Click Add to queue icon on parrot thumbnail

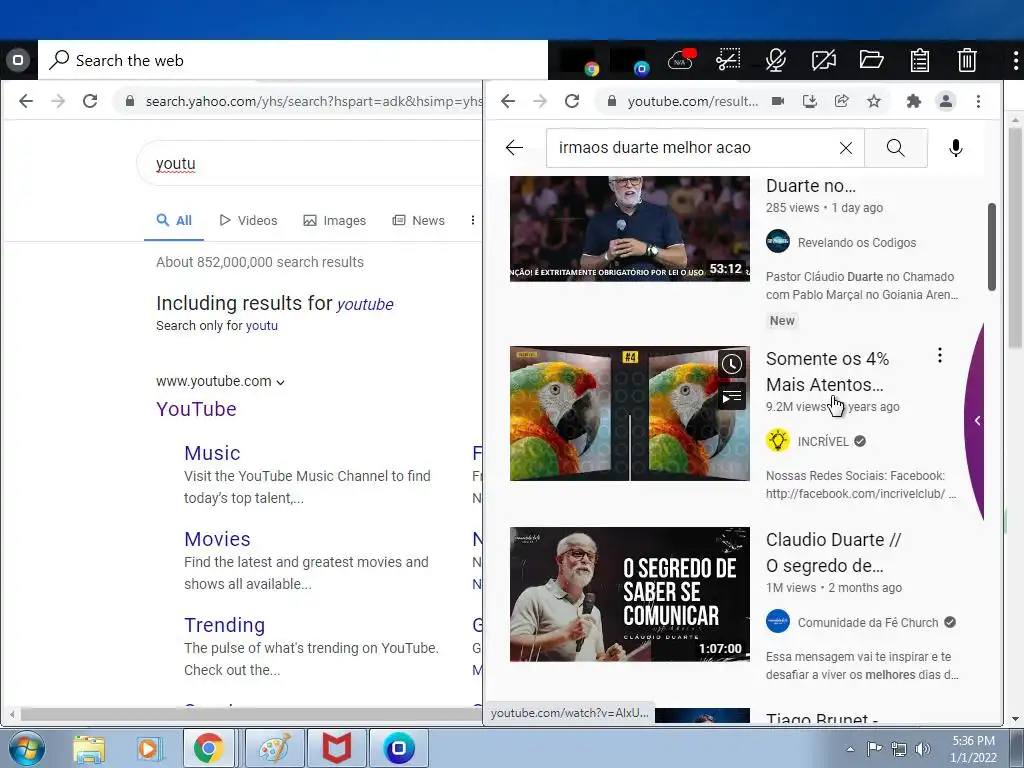tap(731, 396)
